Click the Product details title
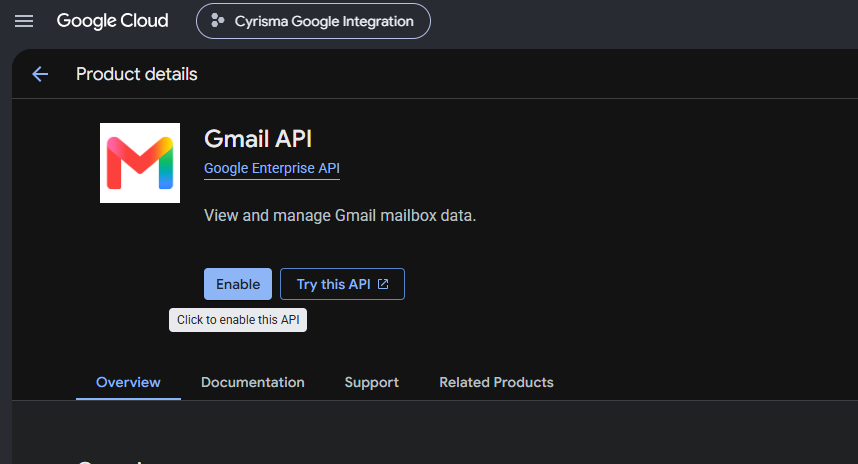 click(x=137, y=74)
